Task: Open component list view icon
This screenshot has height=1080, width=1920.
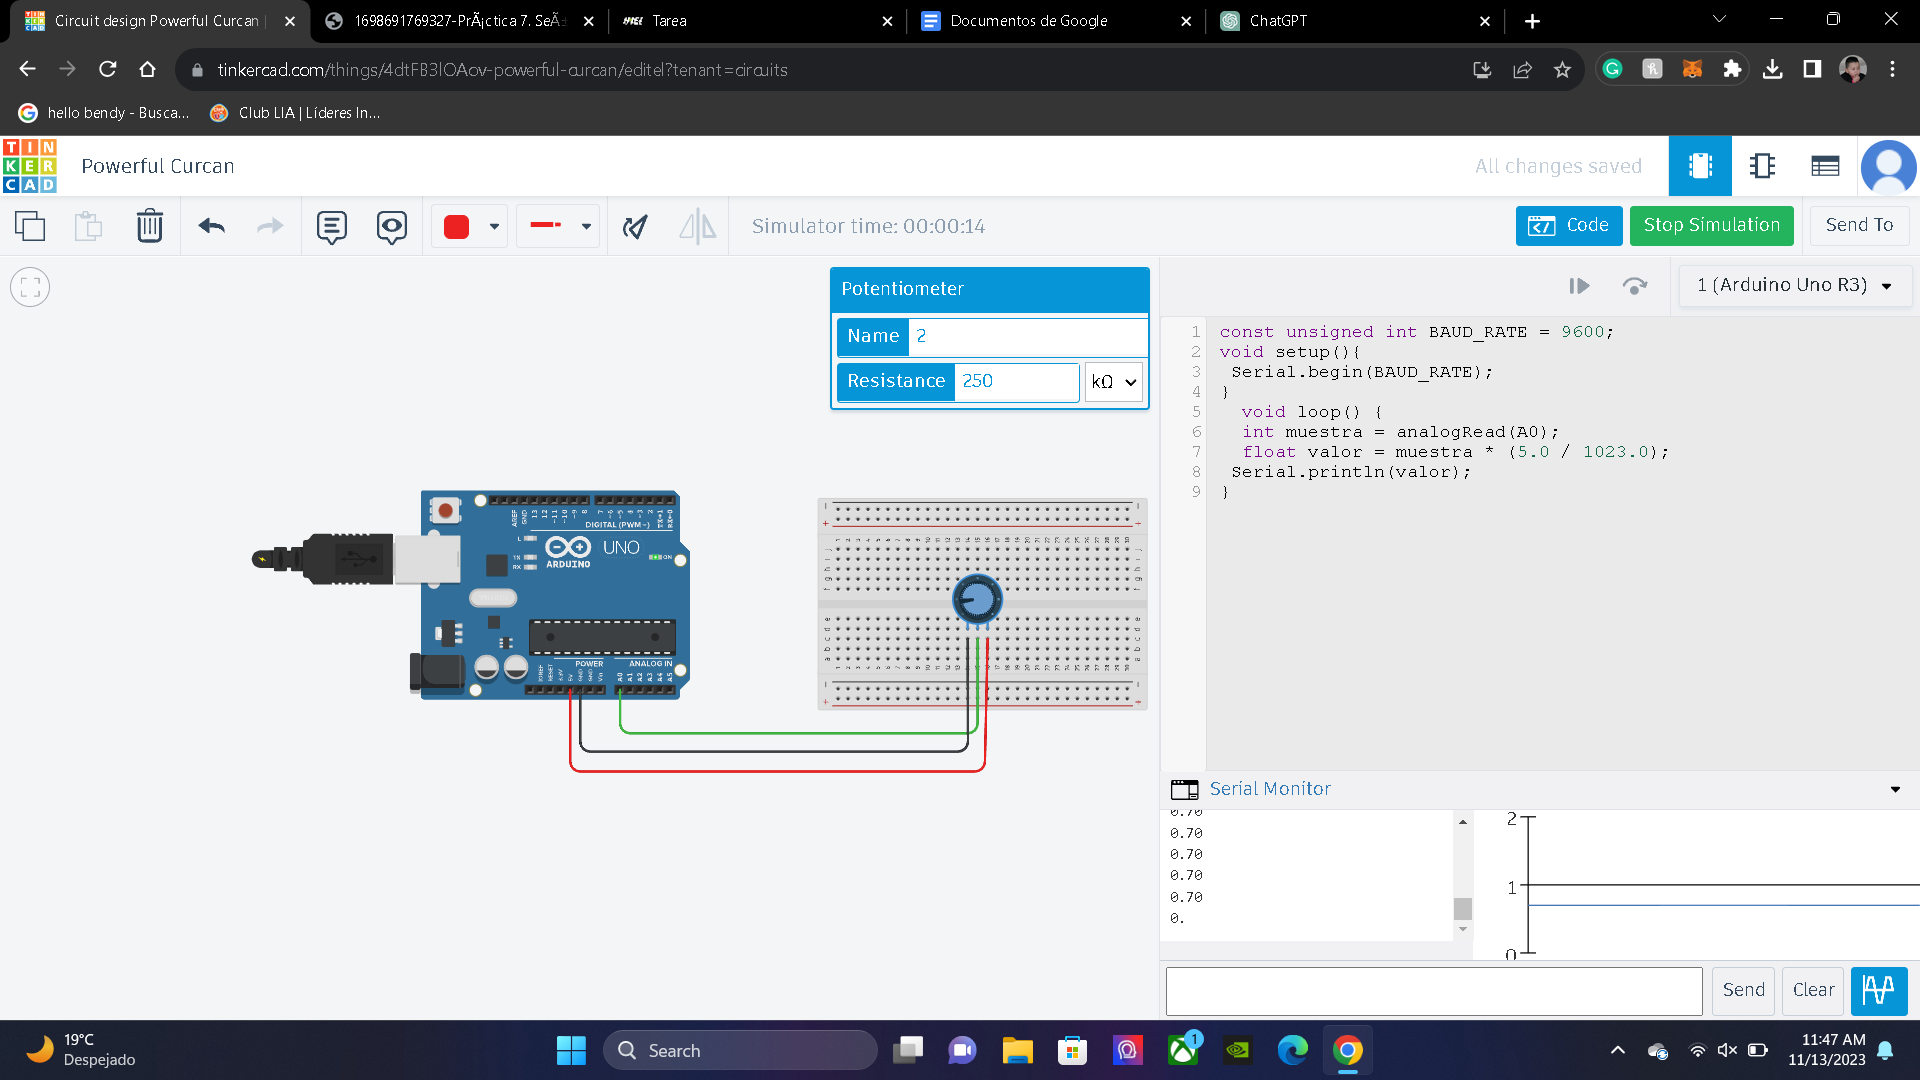Action: [x=1825, y=166]
